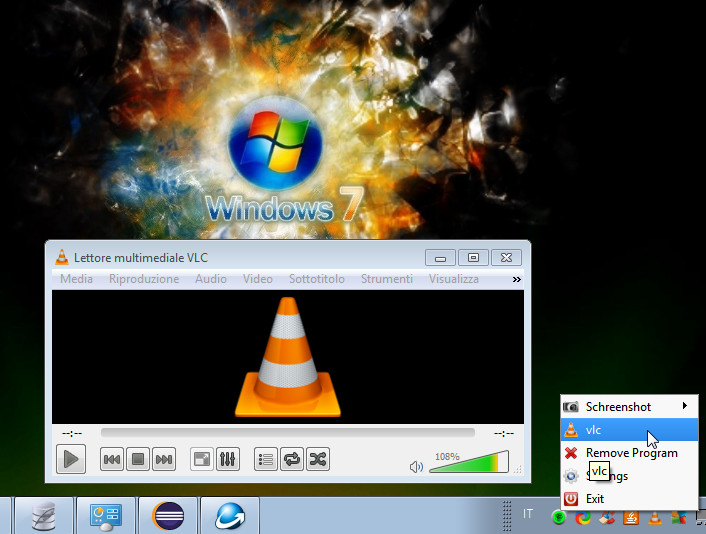Screen dimensions: 706x534
Task: Click the colorful Windows flag tray icon
Action: tap(679, 518)
